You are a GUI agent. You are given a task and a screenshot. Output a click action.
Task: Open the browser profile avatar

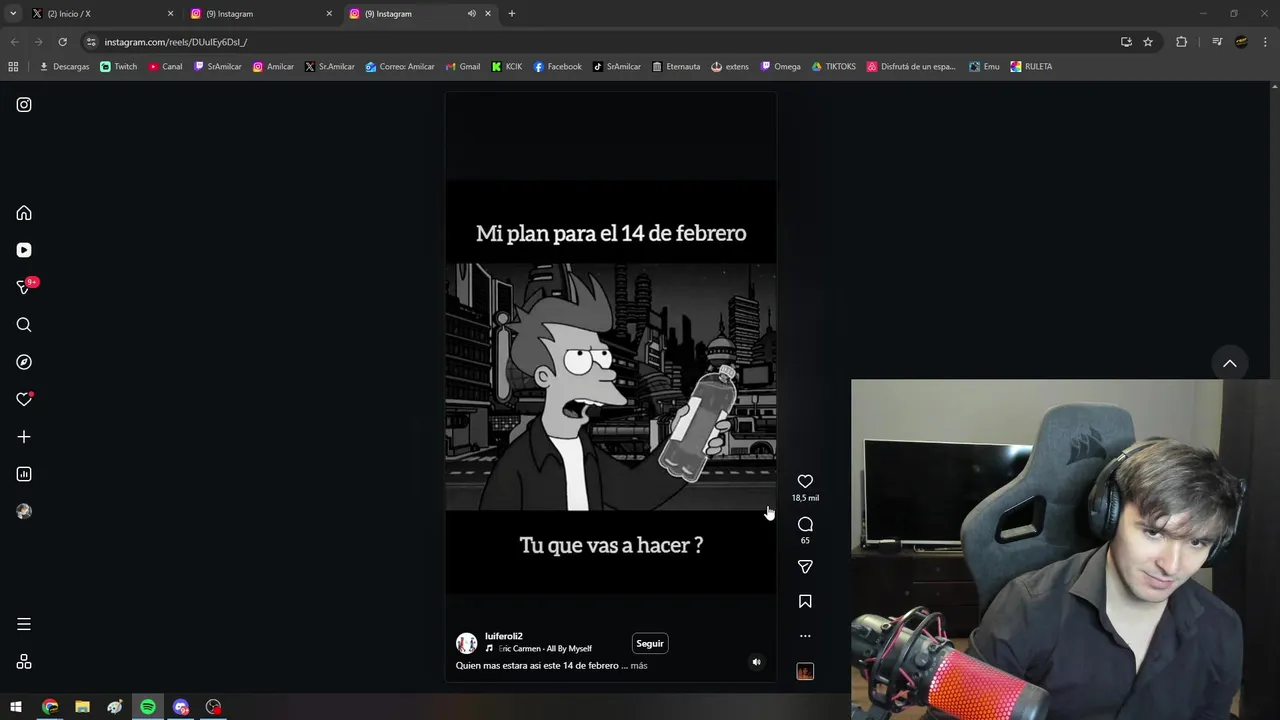[1241, 42]
